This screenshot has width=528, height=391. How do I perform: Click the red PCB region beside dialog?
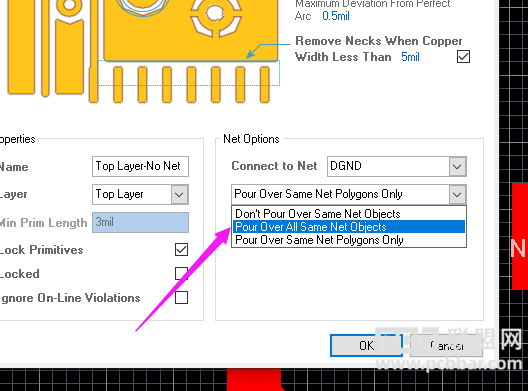520,236
